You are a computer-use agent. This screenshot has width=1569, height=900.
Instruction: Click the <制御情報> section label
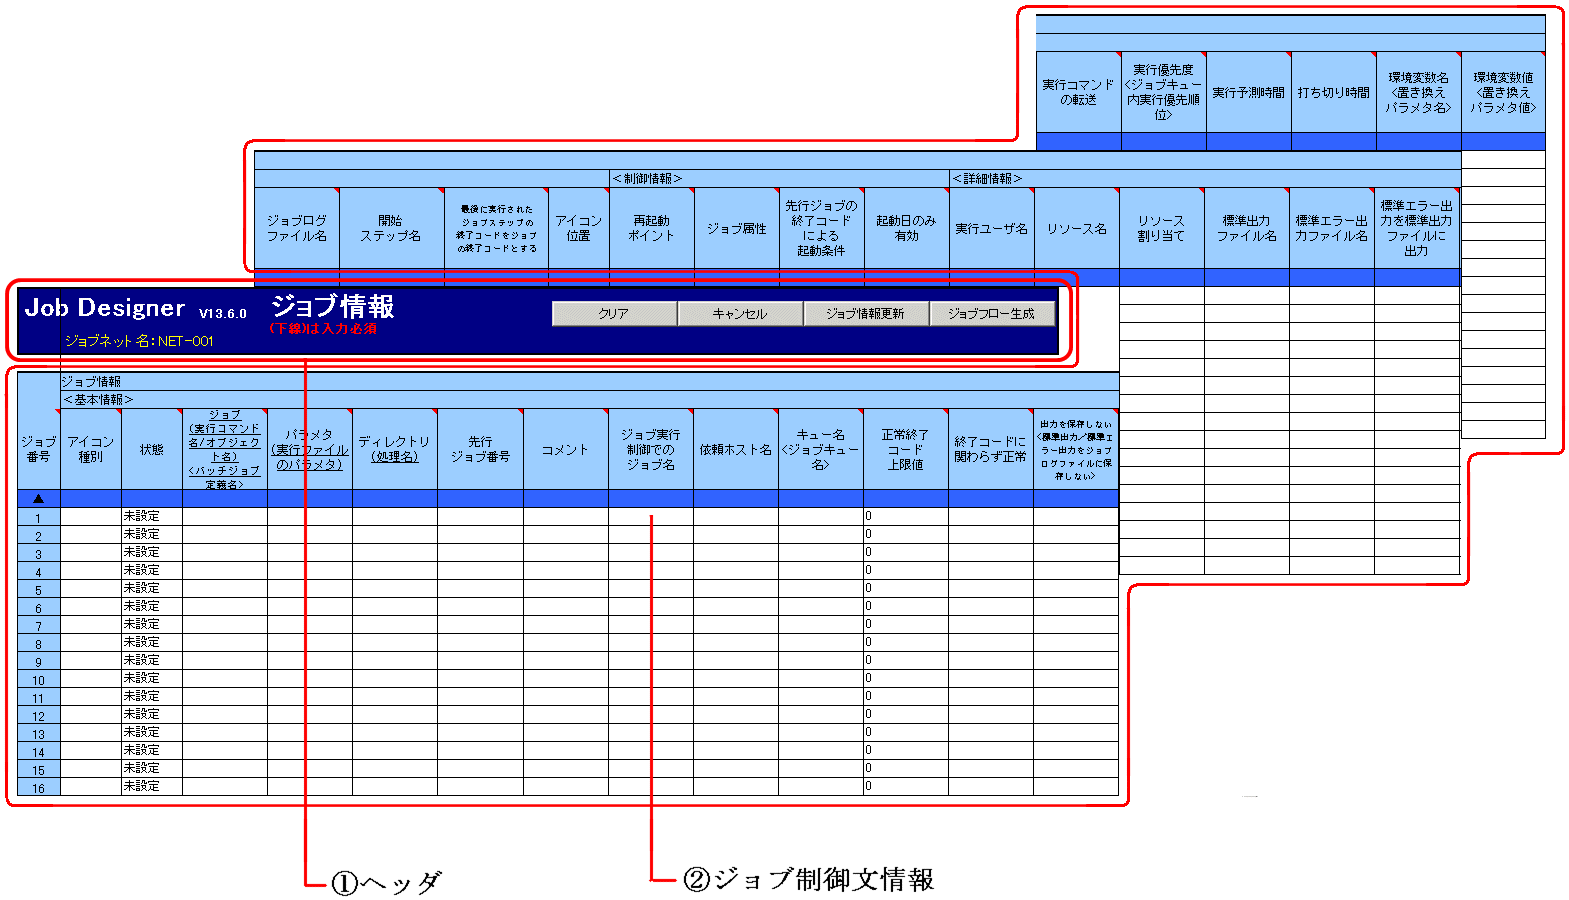tap(648, 179)
